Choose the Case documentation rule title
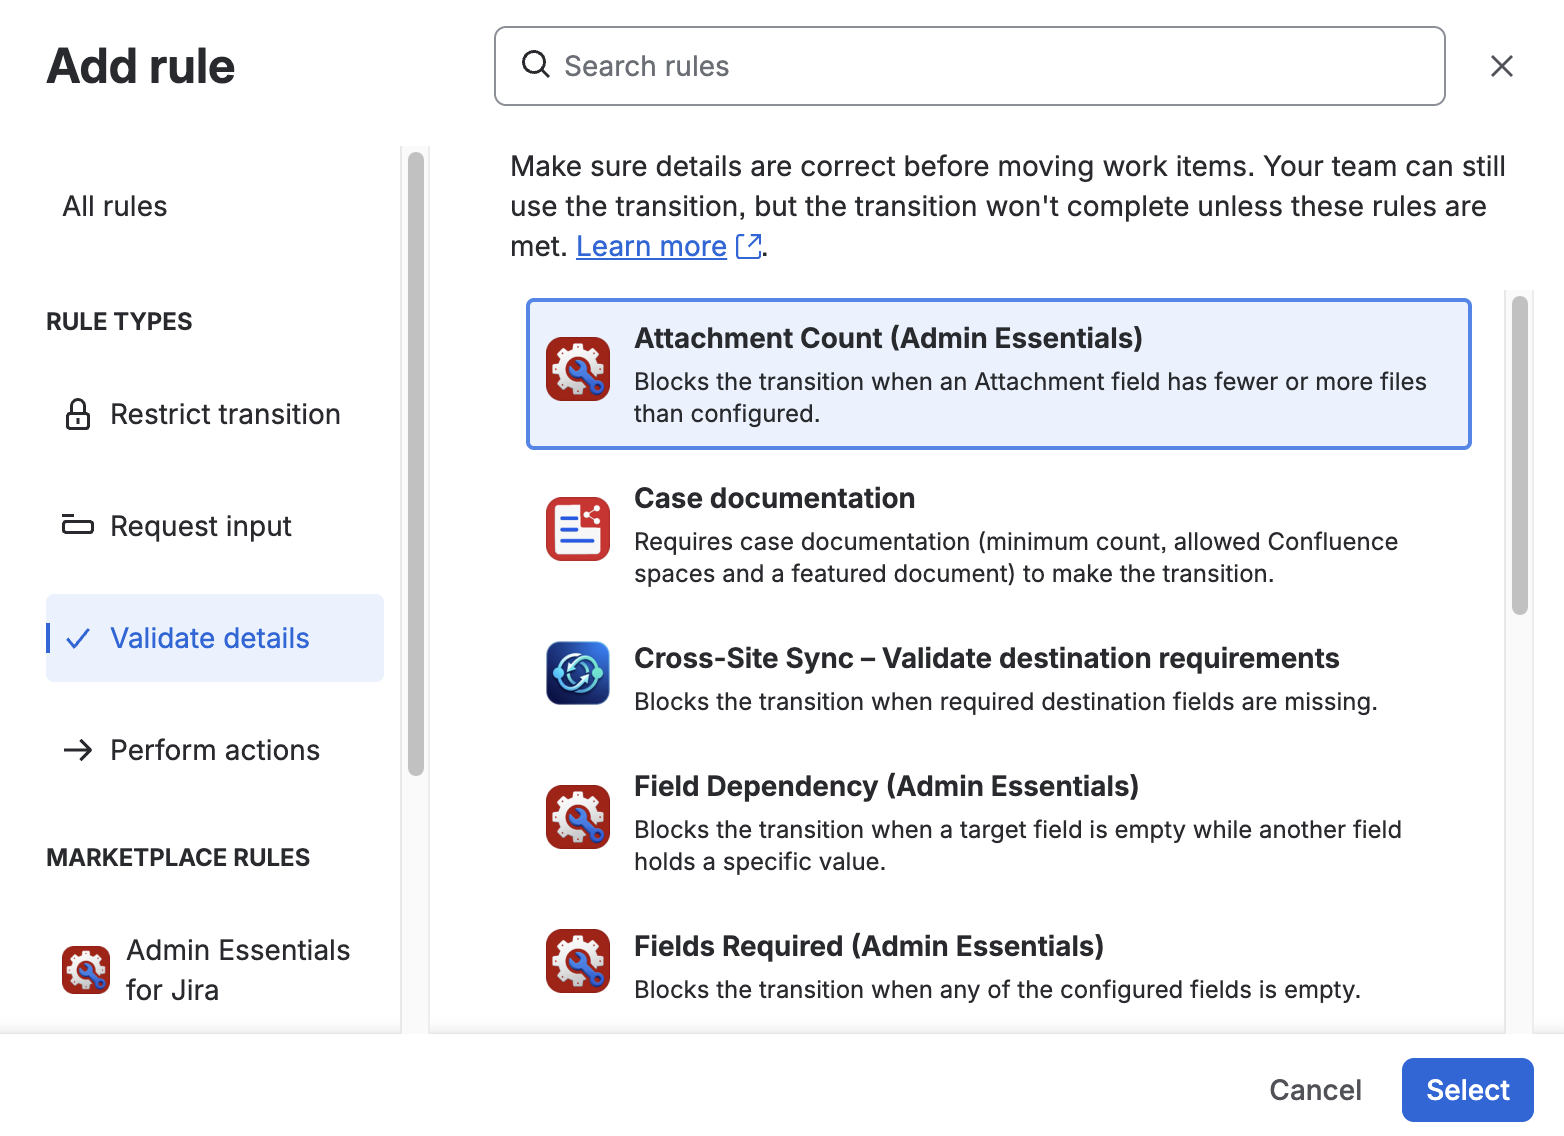1564x1136 pixels. (x=774, y=498)
